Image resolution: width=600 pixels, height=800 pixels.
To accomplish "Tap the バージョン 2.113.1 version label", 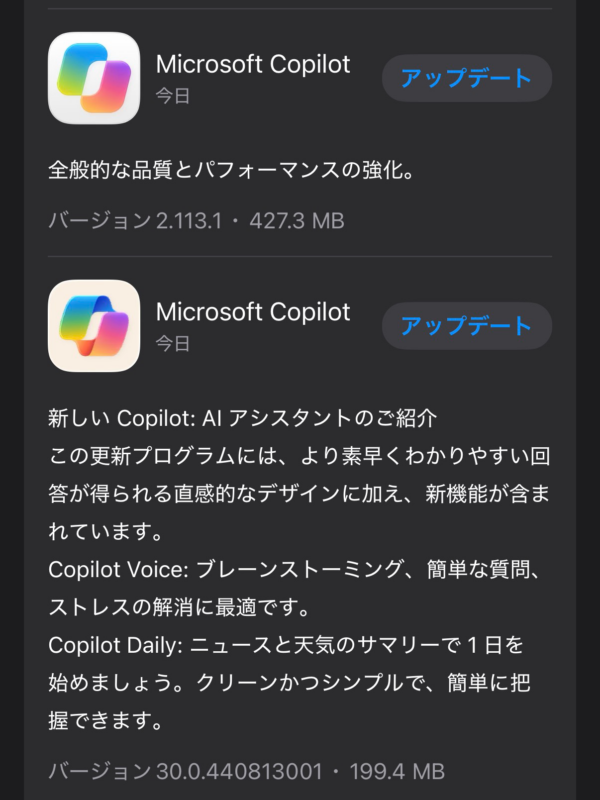I will coord(135,221).
